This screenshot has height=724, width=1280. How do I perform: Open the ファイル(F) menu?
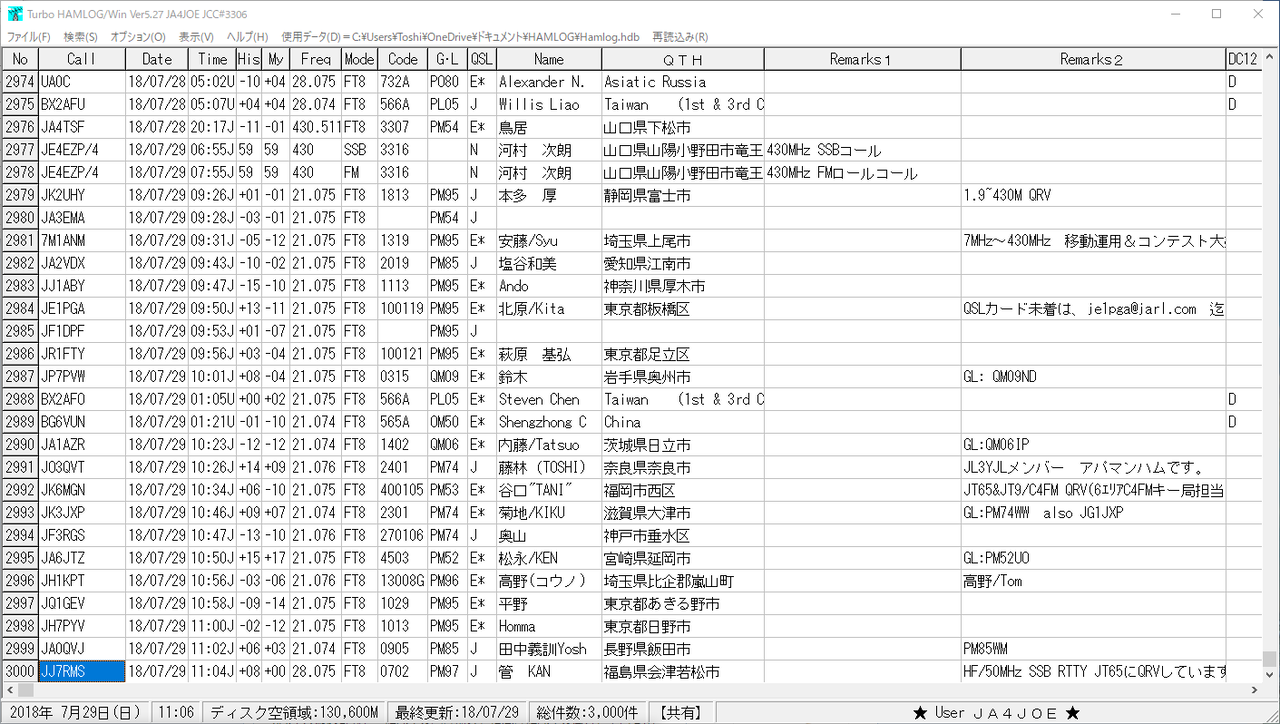[28, 37]
